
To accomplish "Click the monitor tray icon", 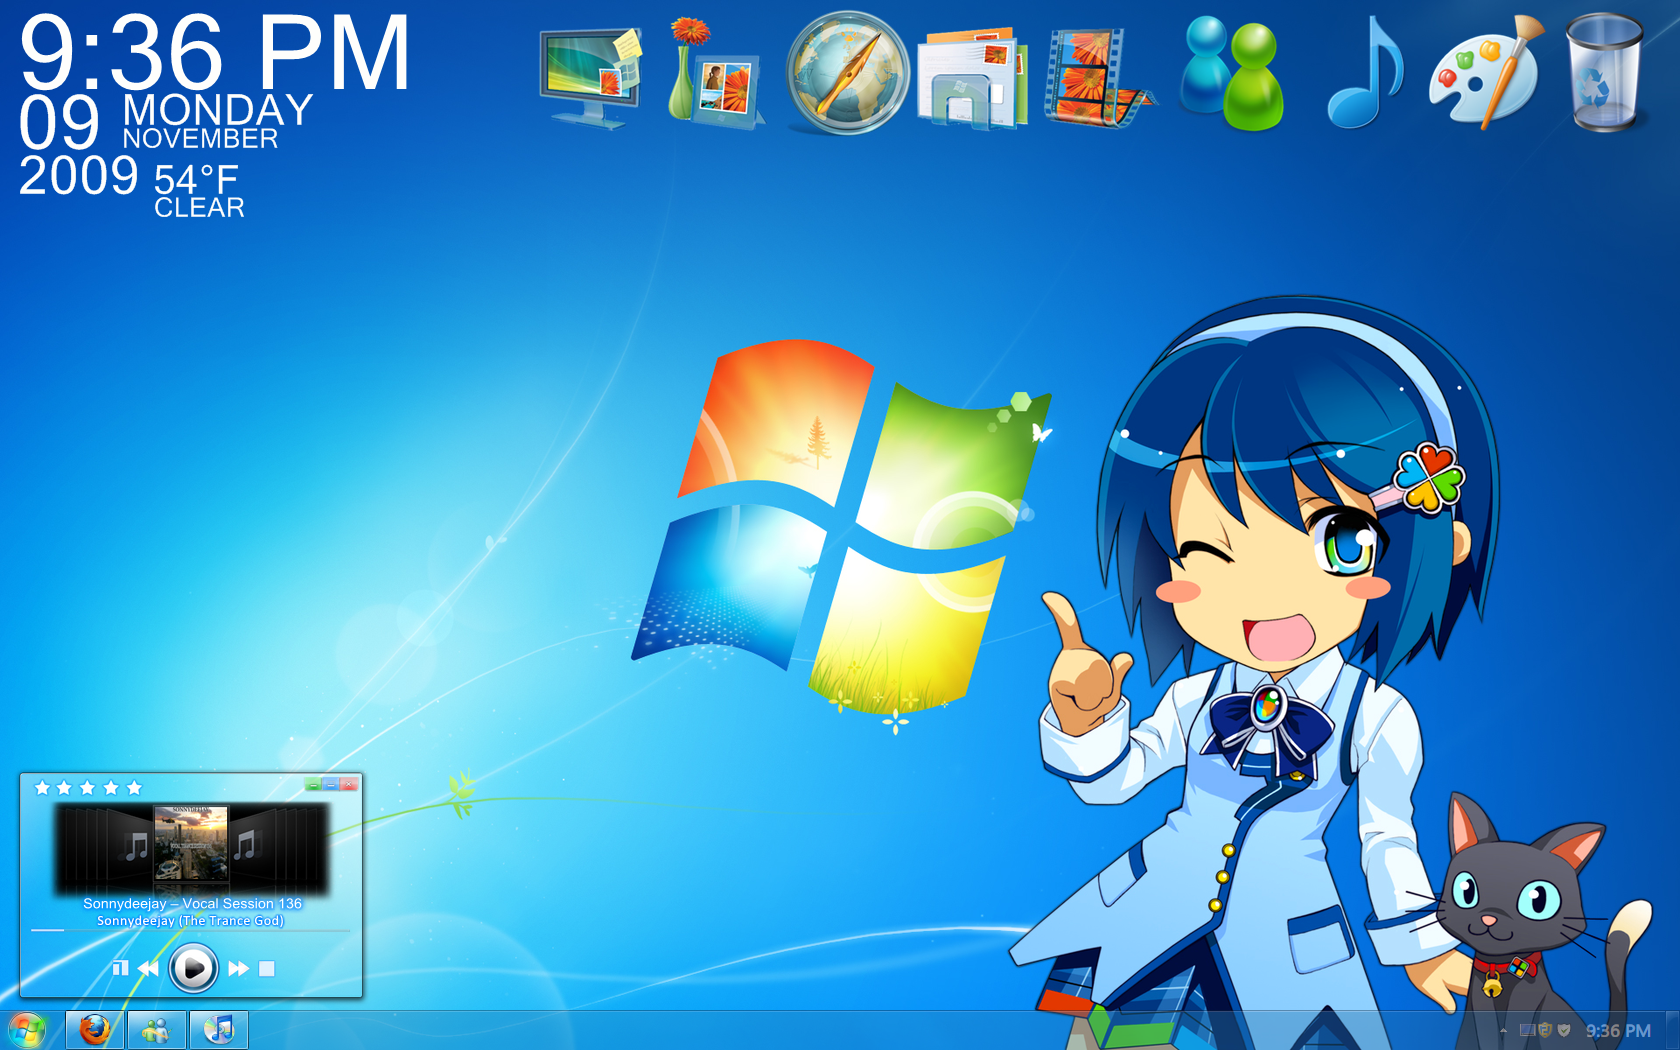I will point(1527,1030).
